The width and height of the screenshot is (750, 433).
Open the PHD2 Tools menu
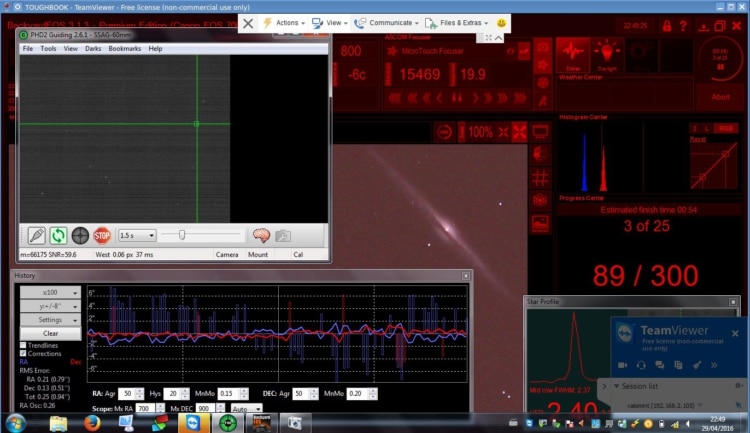(x=48, y=48)
